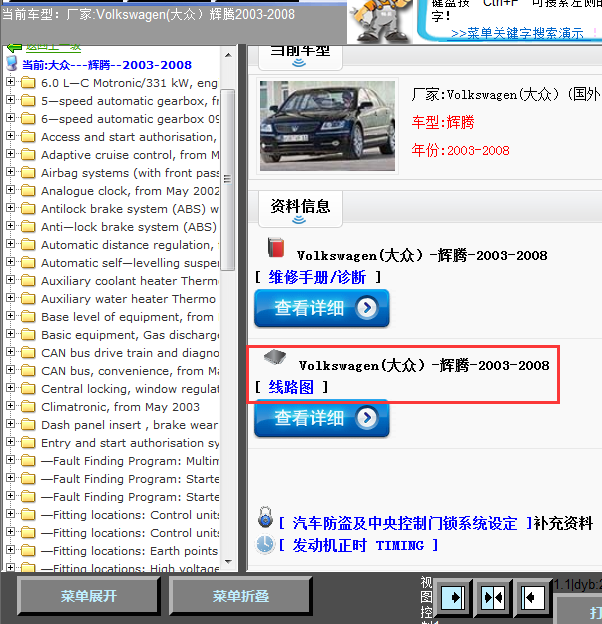This screenshot has width=602, height=624.
Task: Click folder icon of Access and start authorisation
Action: point(28,137)
